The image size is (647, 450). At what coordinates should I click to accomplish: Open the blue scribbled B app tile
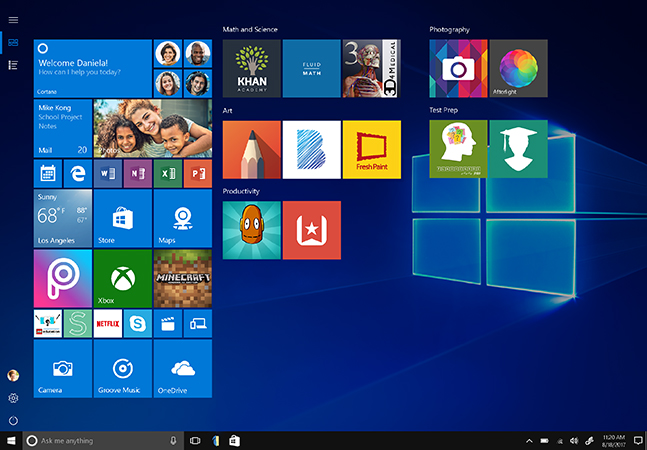tap(312, 149)
